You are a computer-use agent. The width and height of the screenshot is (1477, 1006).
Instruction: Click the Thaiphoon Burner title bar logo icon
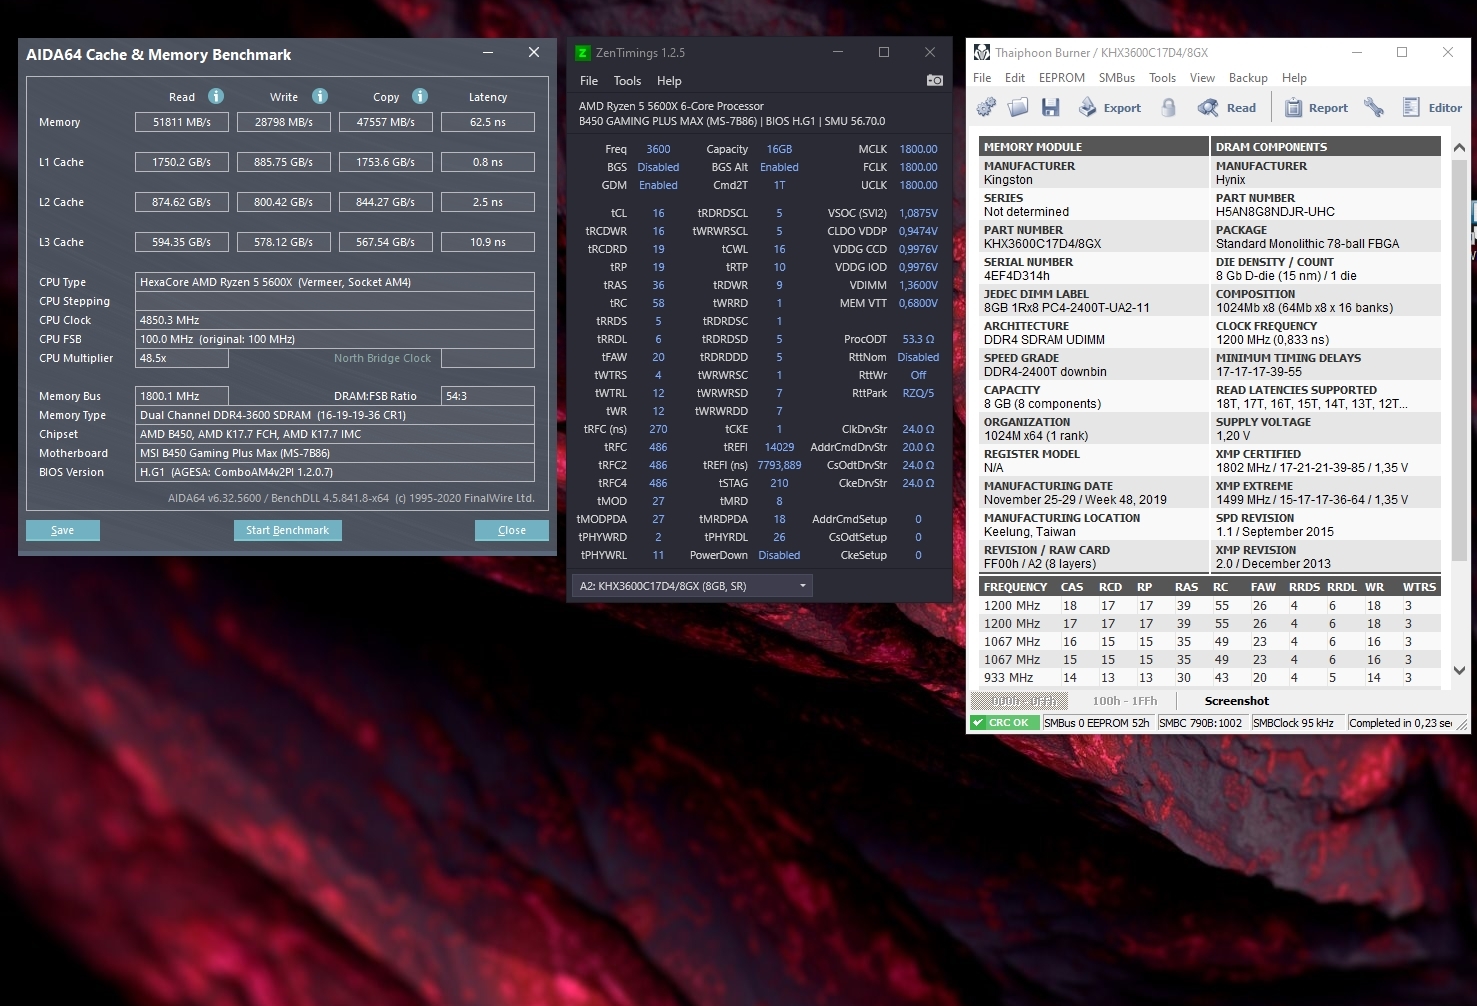coord(982,52)
